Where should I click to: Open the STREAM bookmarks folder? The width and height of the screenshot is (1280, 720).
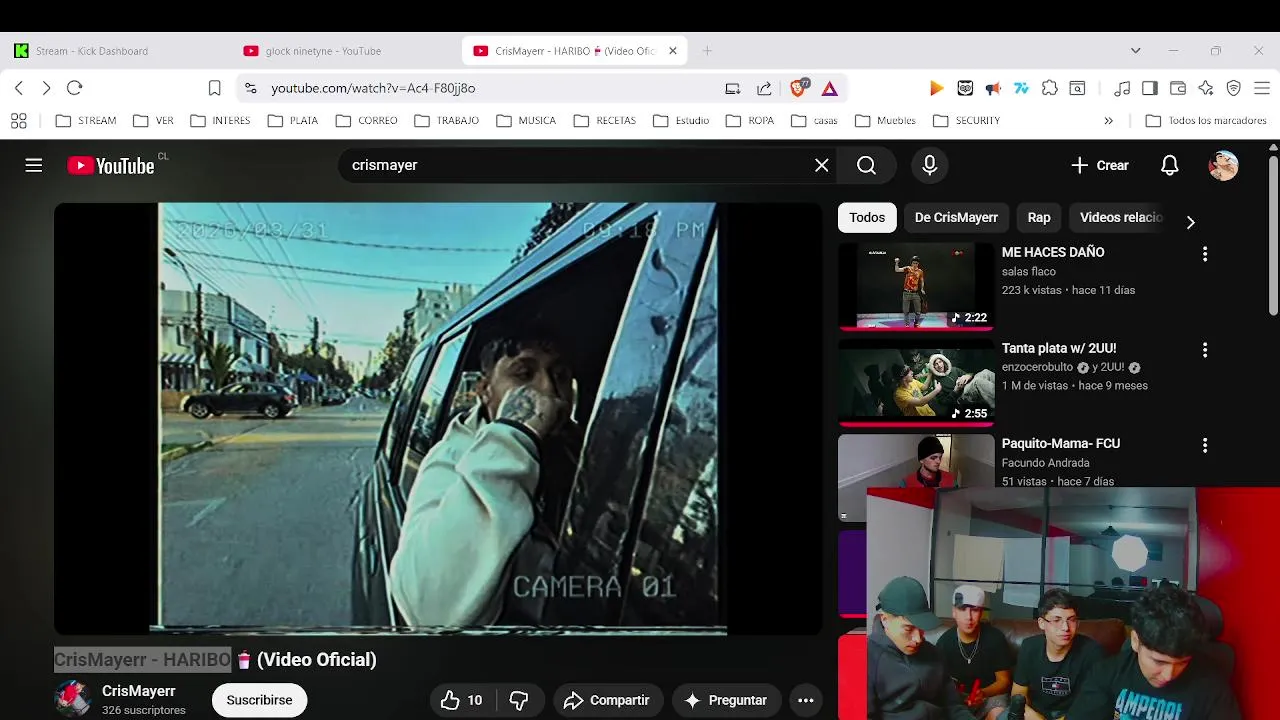86,121
